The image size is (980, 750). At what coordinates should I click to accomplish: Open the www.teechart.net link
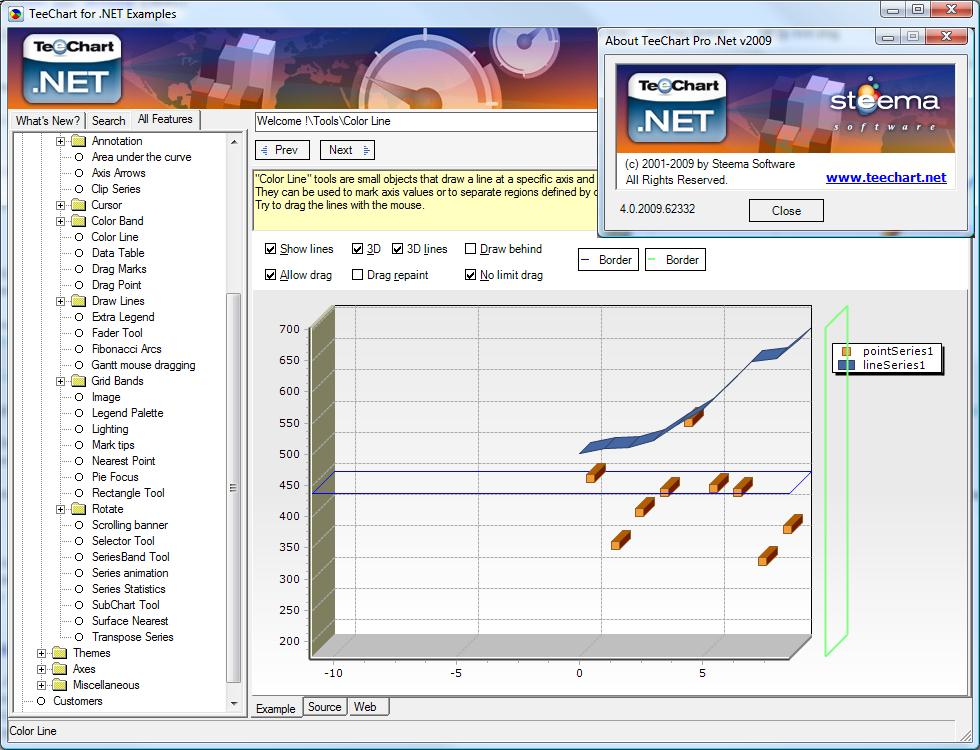coord(886,178)
